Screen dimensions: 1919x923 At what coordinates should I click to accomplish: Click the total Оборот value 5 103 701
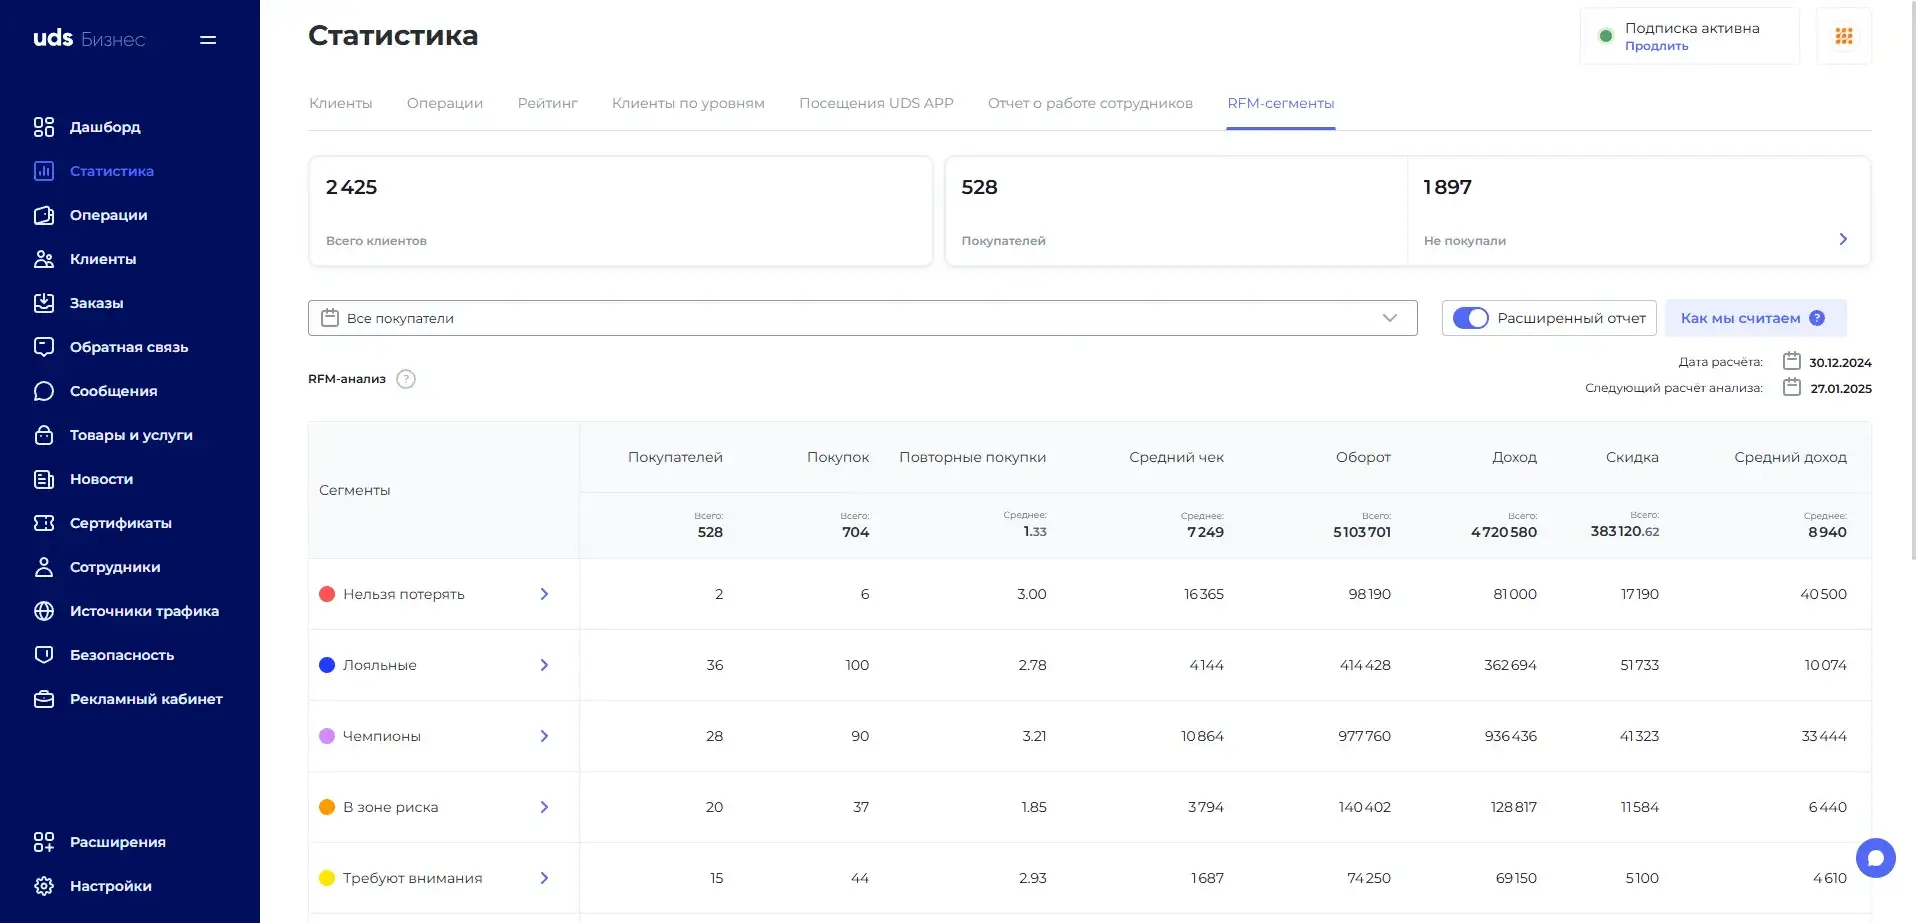click(1361, 532)
